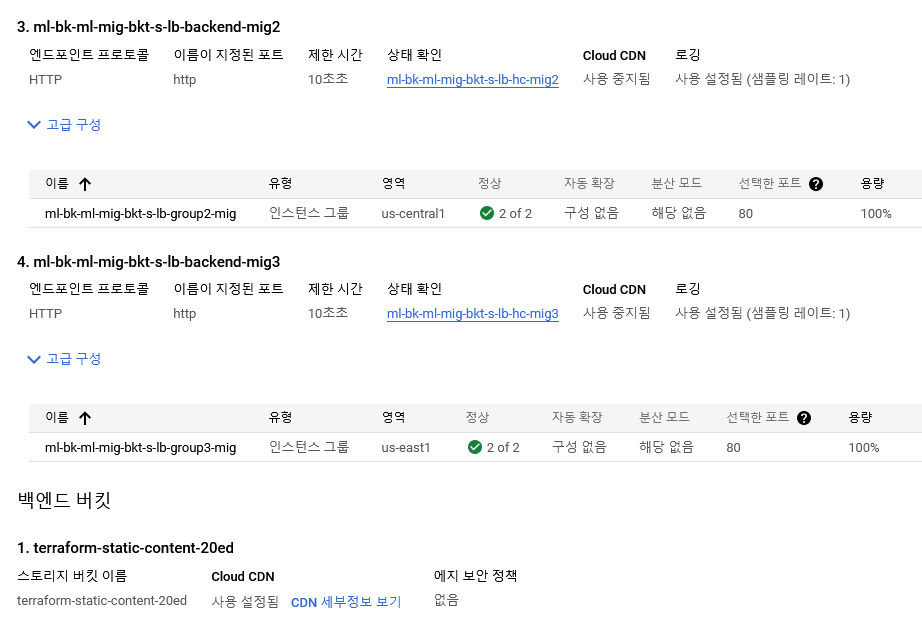This screenshot has width=922, height=628.
Task: Click the sort arrow beside 이름 in mig3 table
Action: pos(84,418)
